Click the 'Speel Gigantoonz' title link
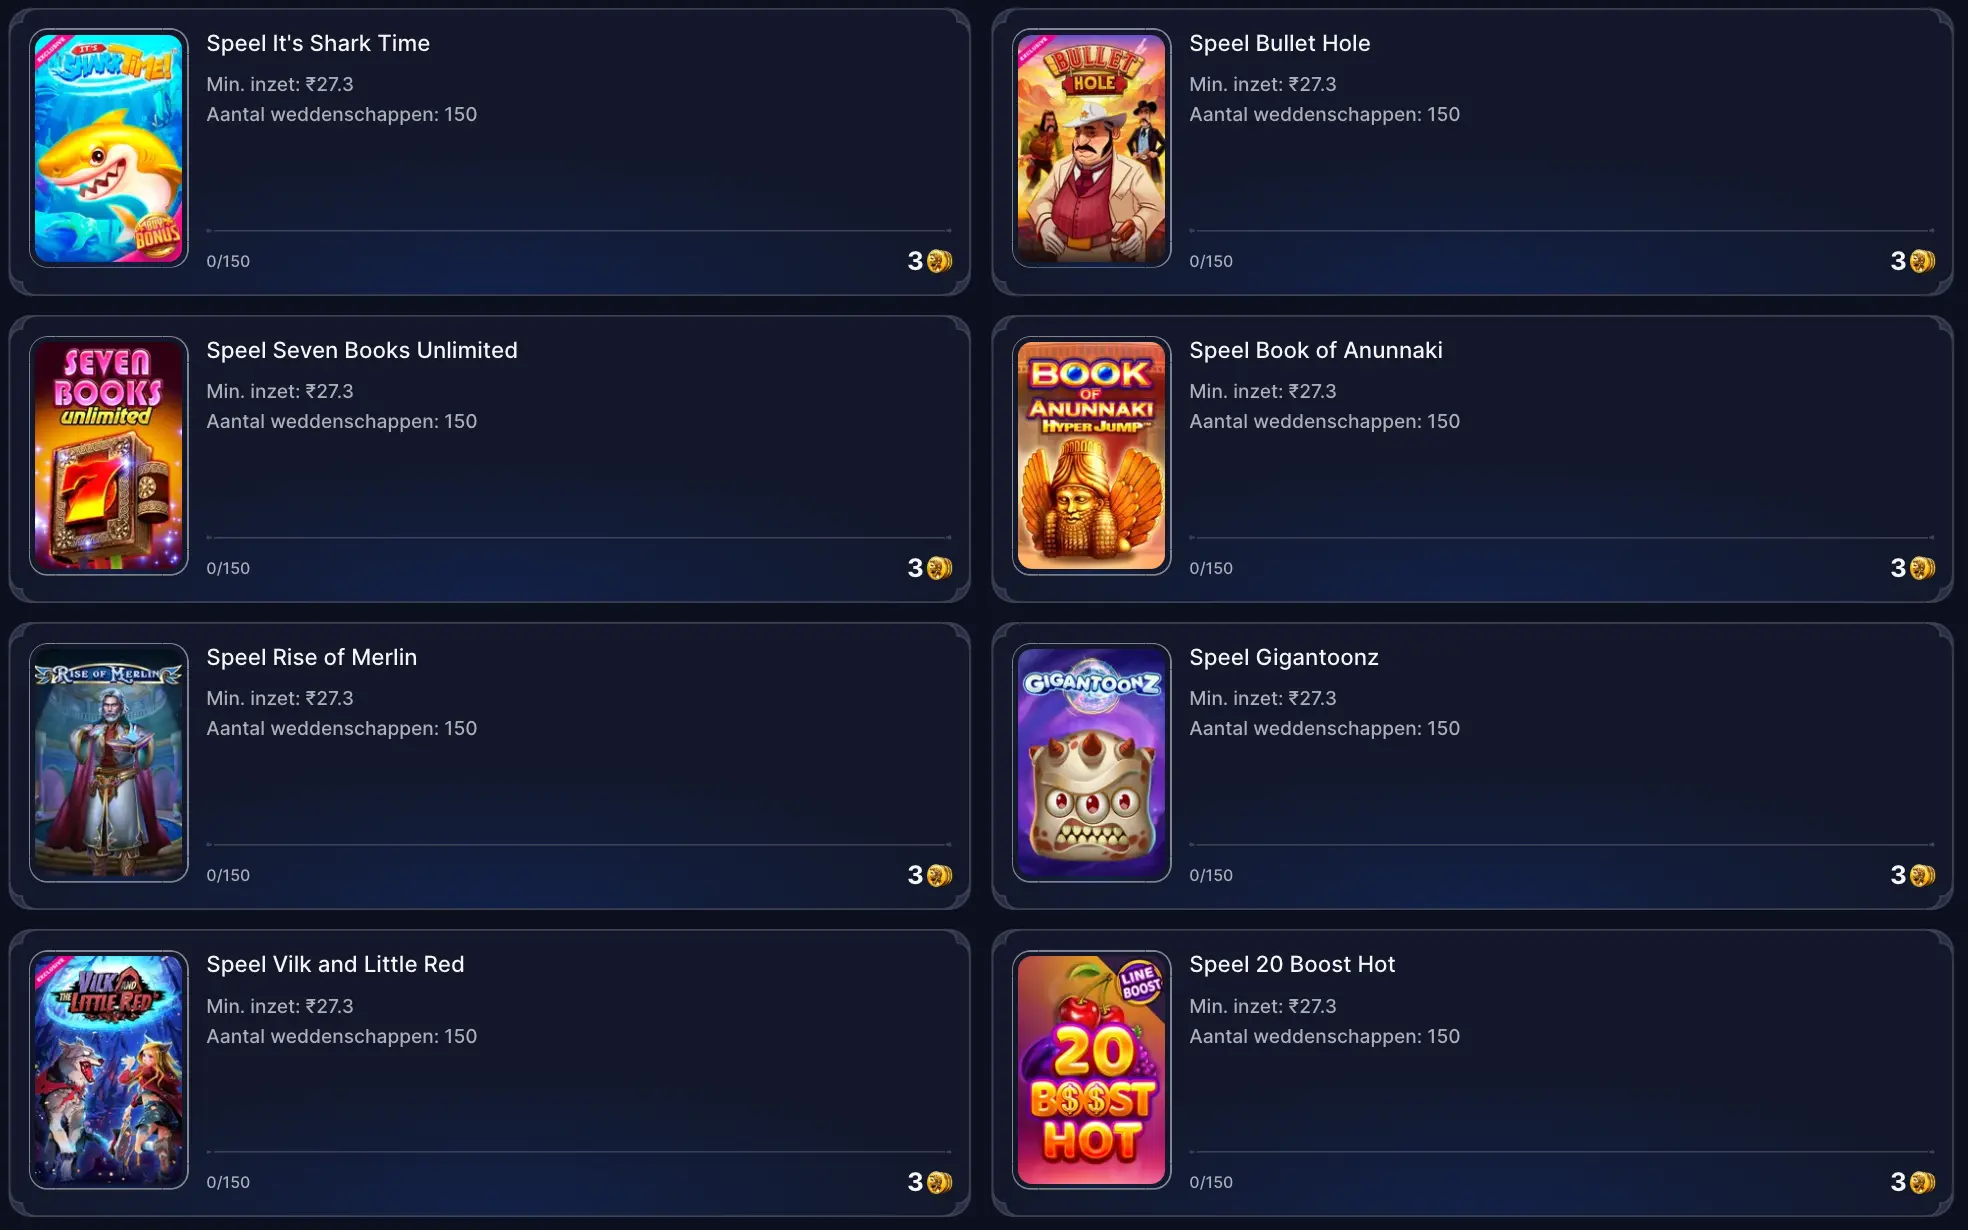 click(x=1284, y=657)
